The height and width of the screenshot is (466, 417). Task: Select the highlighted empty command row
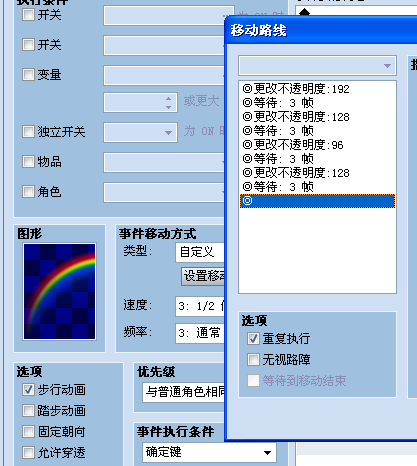[x=317, y=201]
